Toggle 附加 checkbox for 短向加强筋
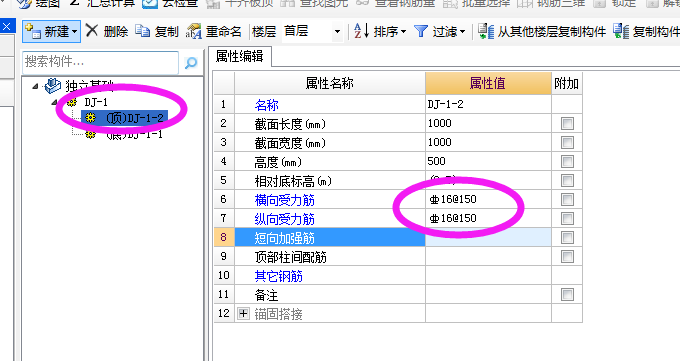 click(567, 238)
